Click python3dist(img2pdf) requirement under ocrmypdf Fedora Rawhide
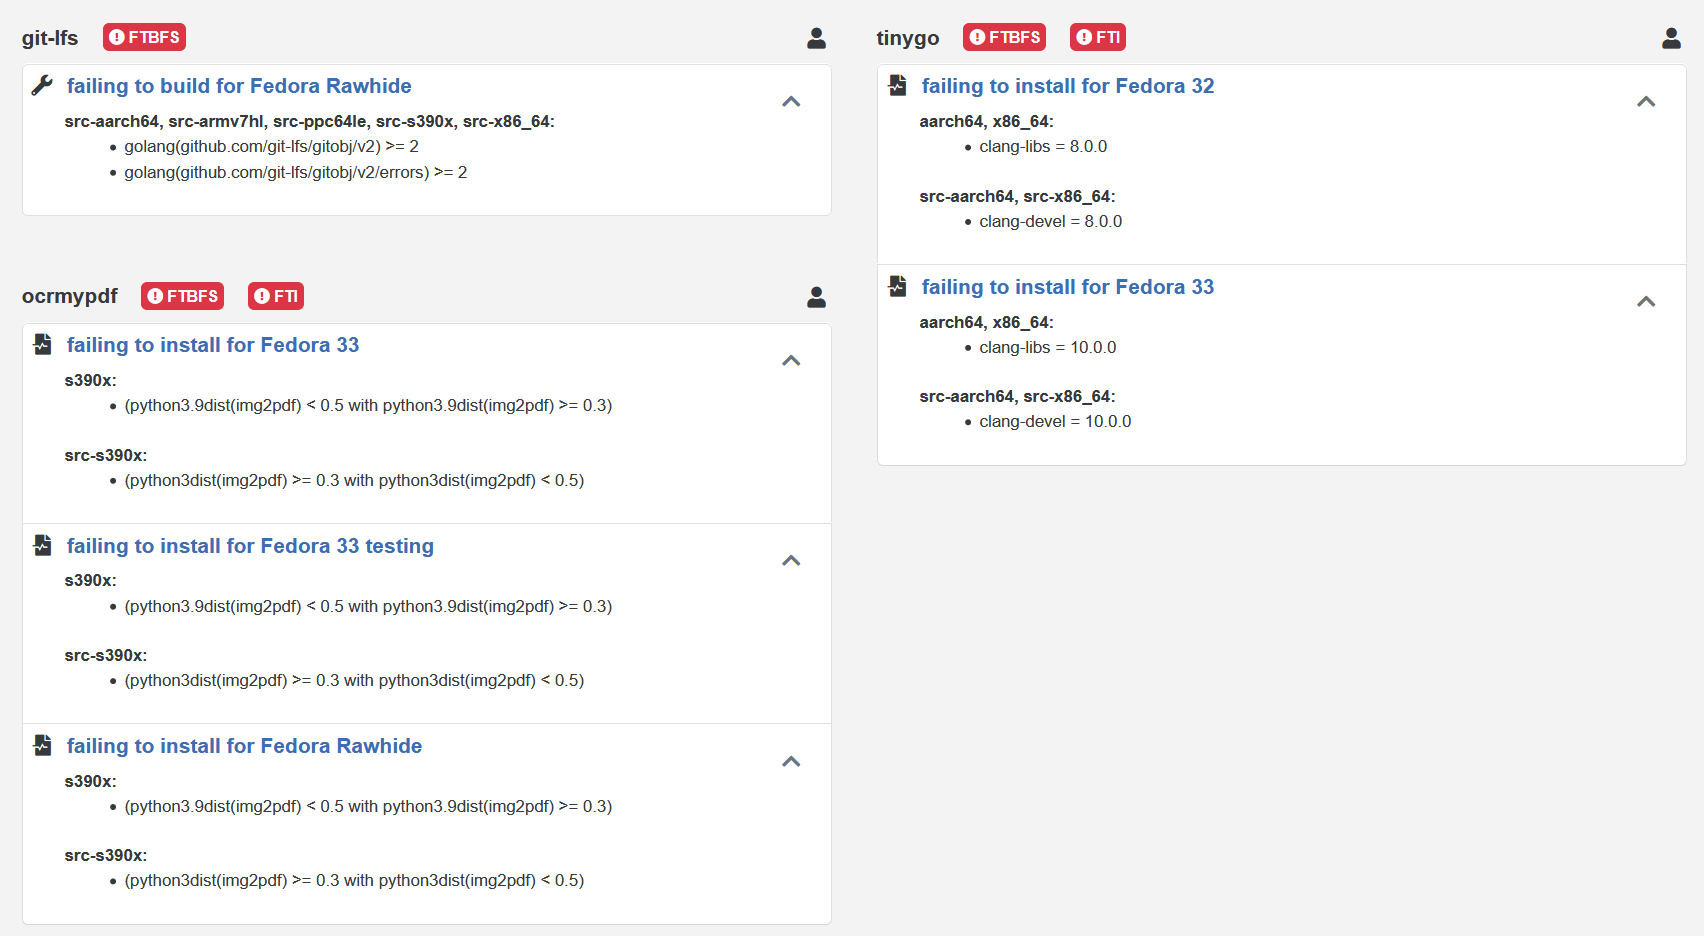Screen dimensions: 1704x936 point(355,880)
